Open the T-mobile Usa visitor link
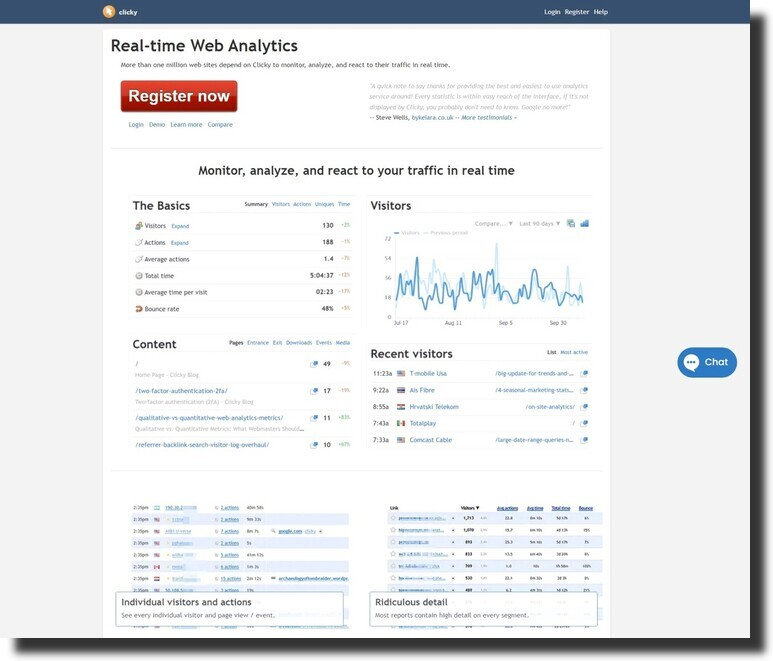 [428, 374]
